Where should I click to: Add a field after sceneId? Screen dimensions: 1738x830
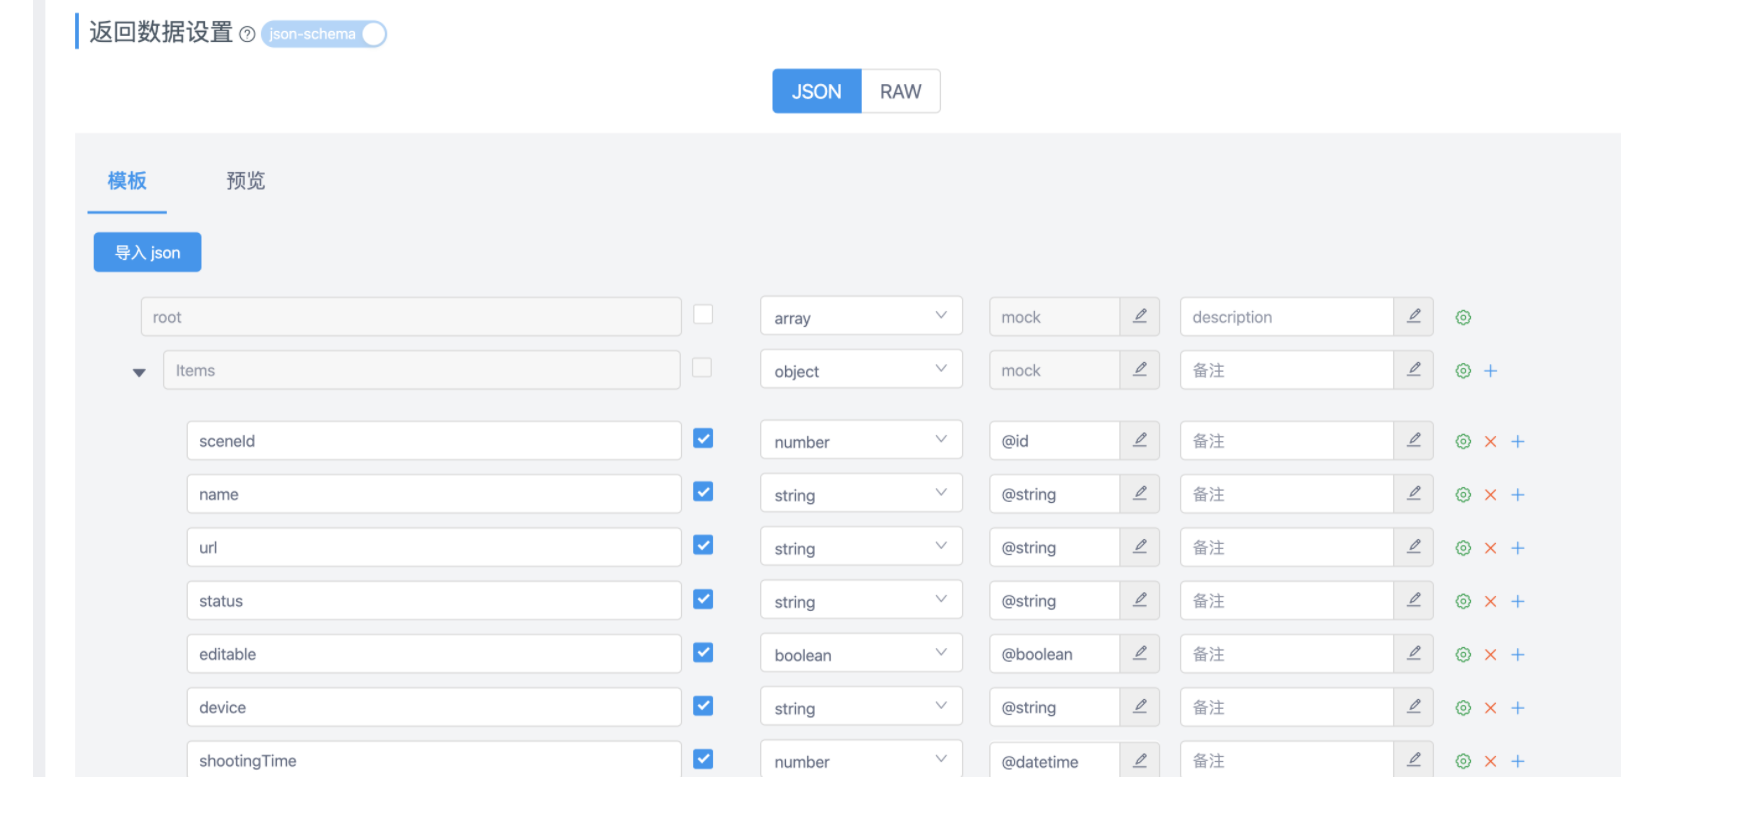tap(1518, 442)
